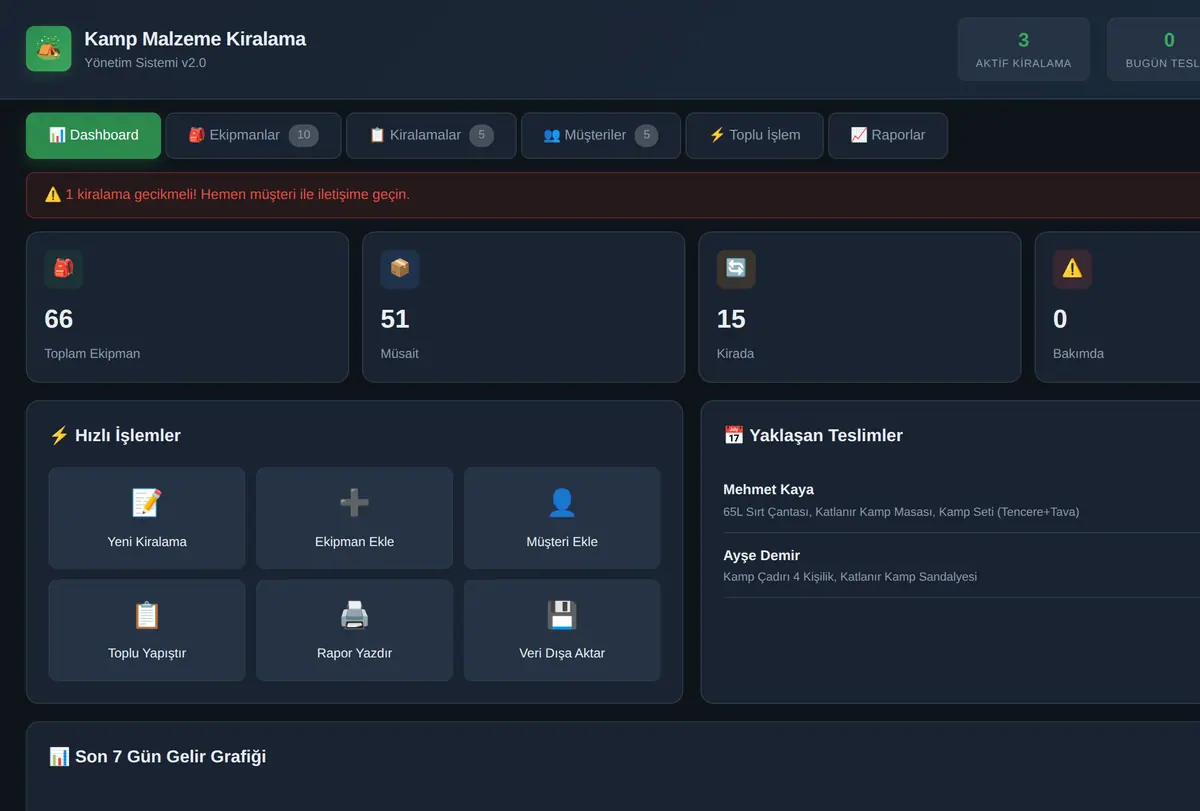This screenshot has height=811, width=1200.
Task: Click the Yeni Kiralama label
Action: click(147, 542)
